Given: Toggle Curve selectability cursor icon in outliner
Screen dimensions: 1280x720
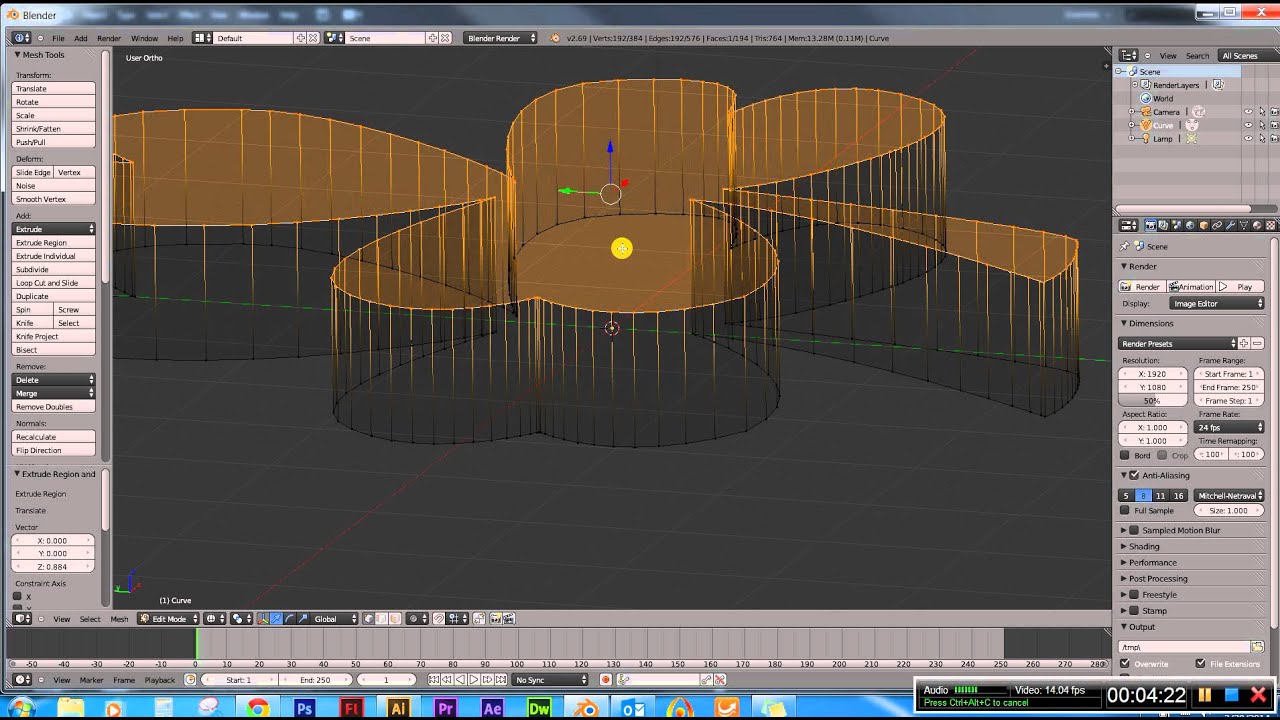Looking at the screenshot, I should coord(1262,125).
